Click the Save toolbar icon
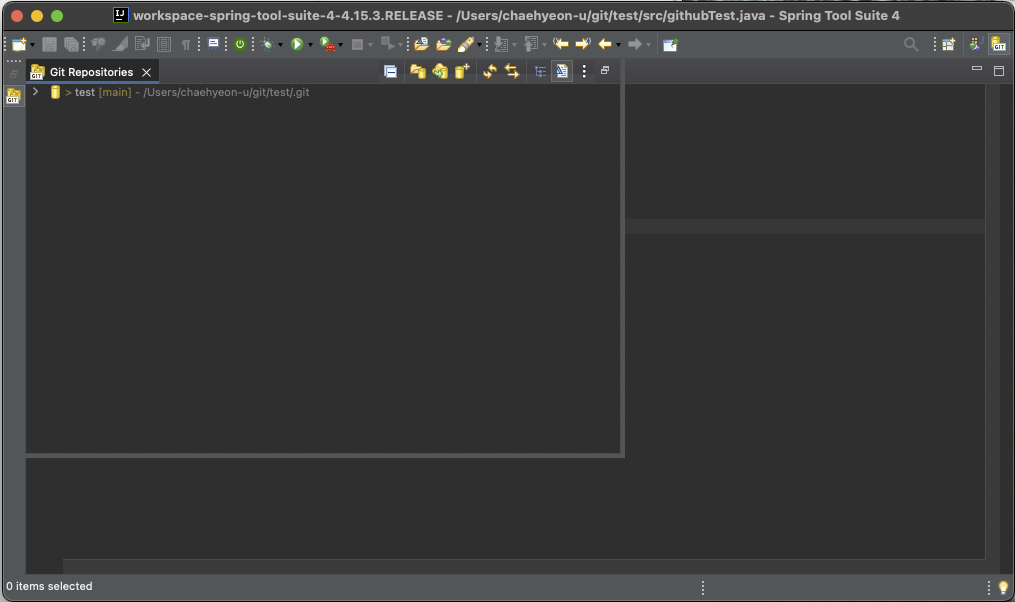 tap(49, 45)
